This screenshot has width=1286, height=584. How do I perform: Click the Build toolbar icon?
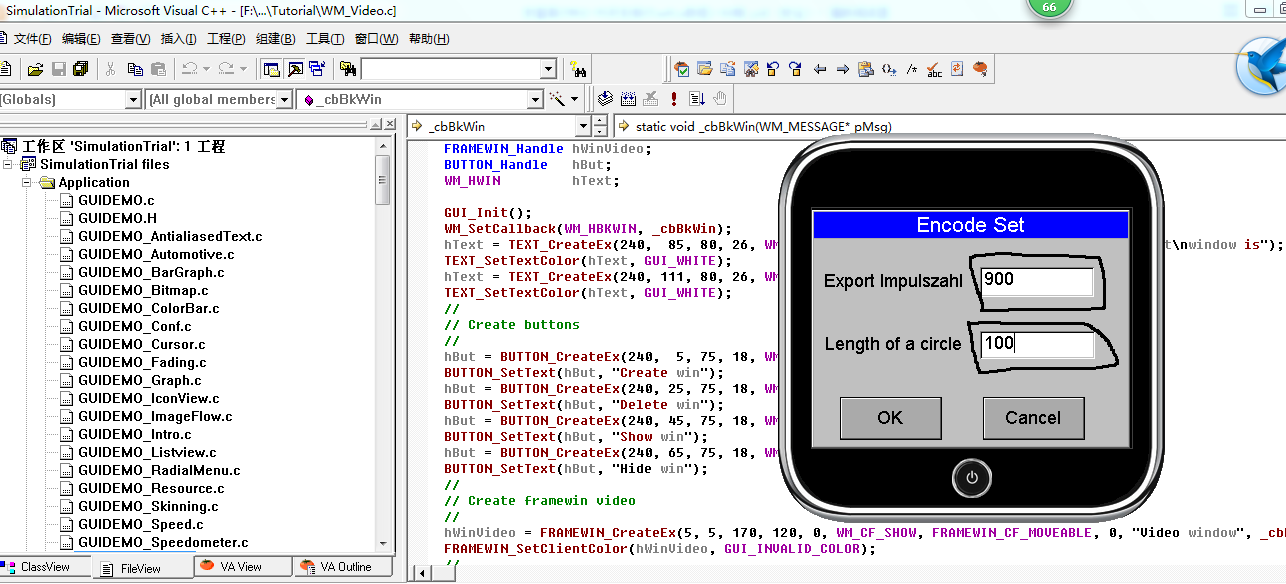(x=628, y=98)
